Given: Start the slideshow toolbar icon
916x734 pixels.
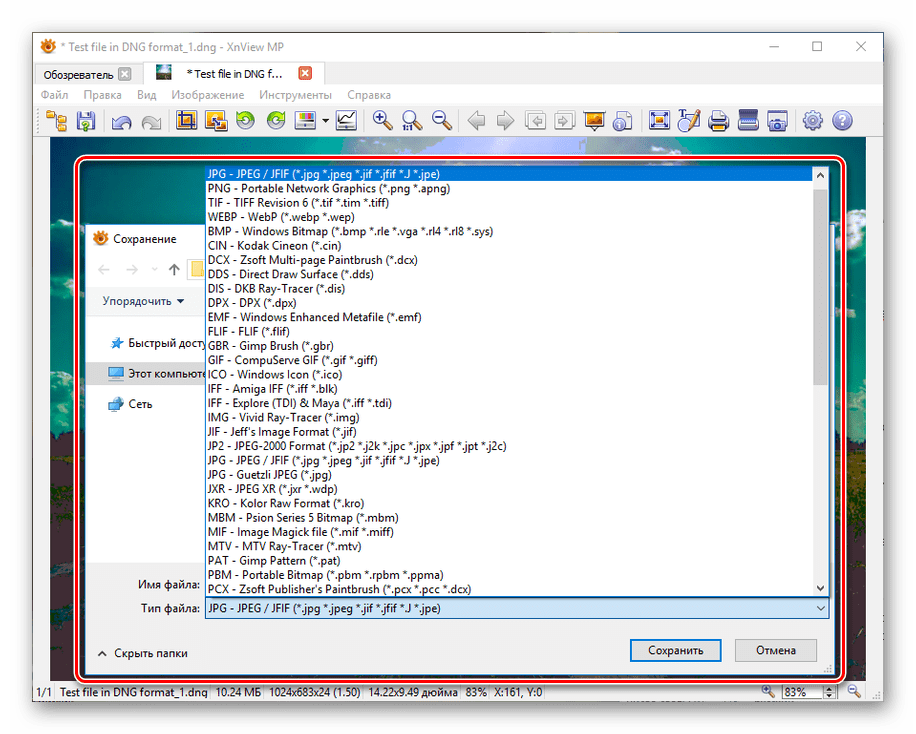Looking at the screenshot, I should tap(594, 121).
